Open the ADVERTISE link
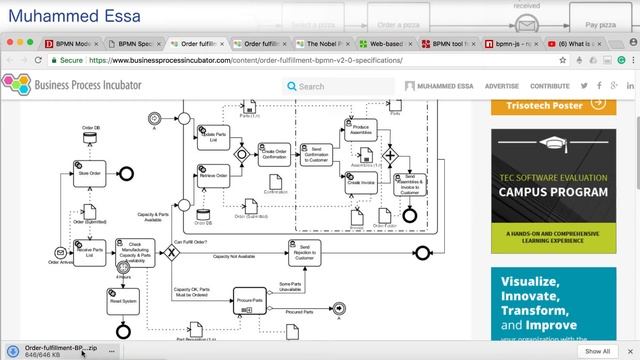Viewport: 640px width, 360px height. (502, 86)
